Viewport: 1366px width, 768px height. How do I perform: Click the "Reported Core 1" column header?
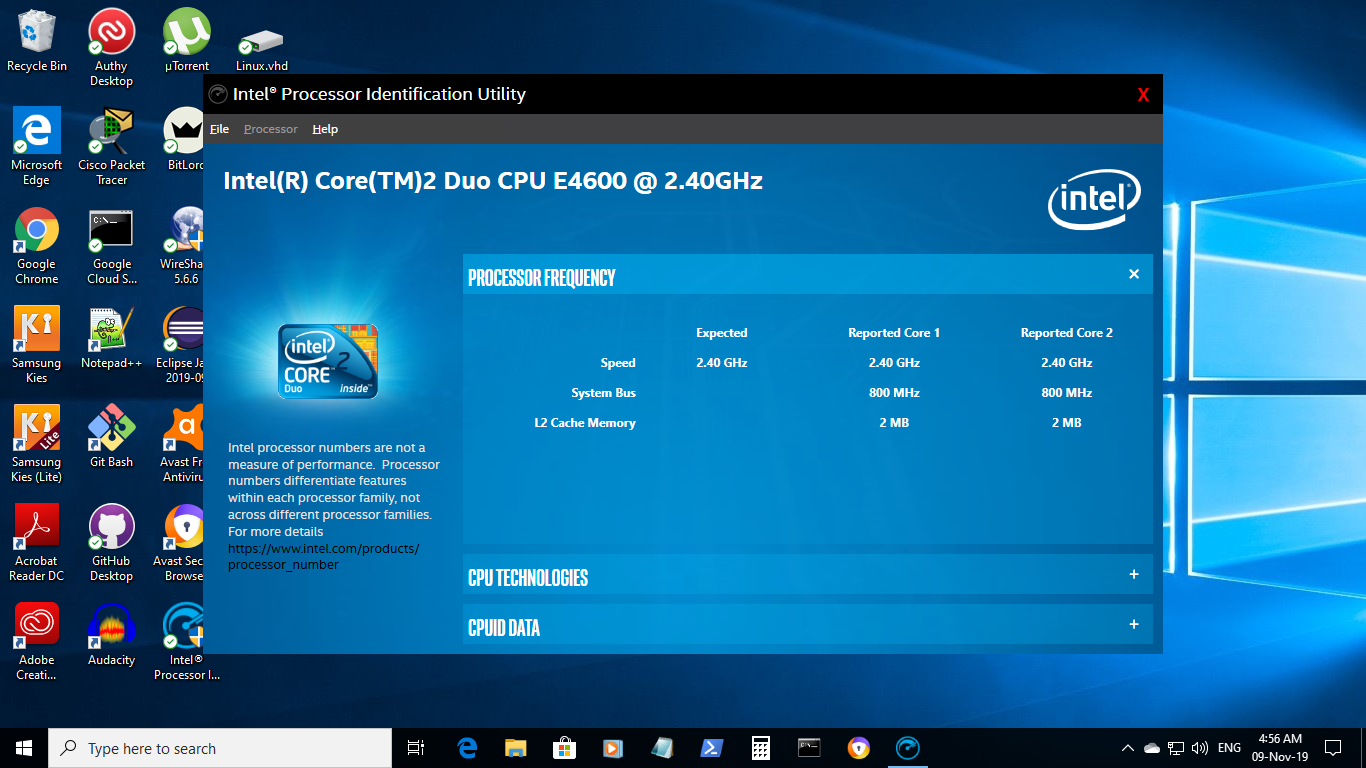(894, 333)
